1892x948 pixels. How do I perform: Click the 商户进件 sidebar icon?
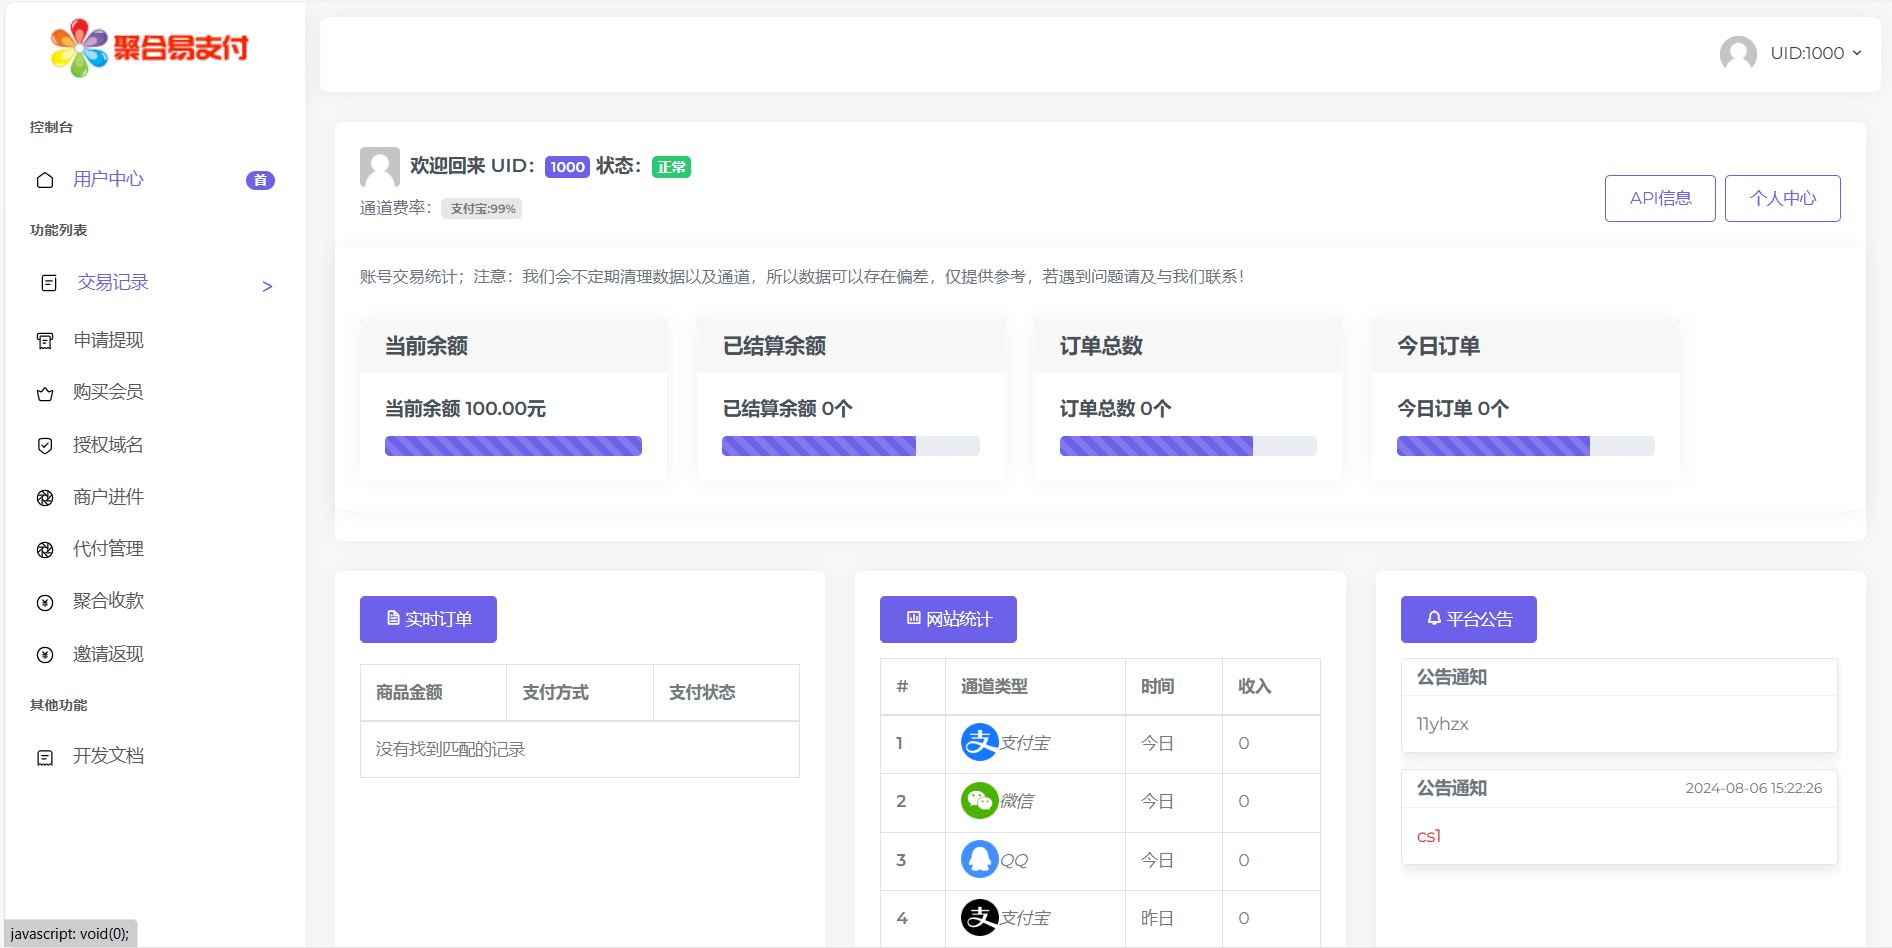44,497
